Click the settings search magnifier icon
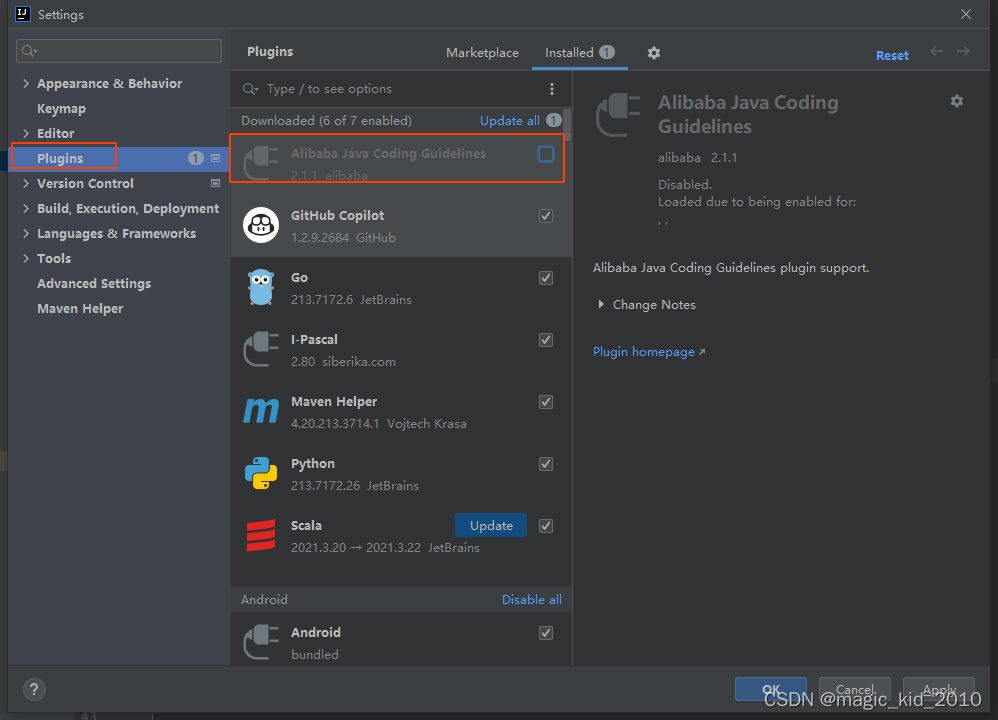This screenshot has height=720, width=998. point(29,51)
